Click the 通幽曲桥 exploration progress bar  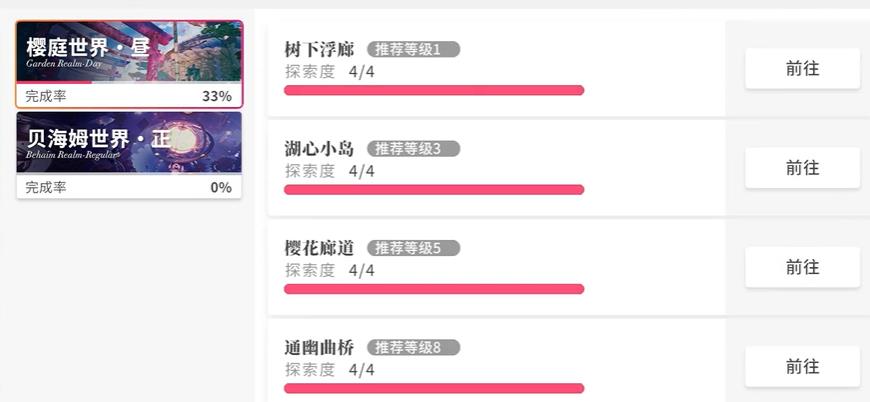click(434, 388)
